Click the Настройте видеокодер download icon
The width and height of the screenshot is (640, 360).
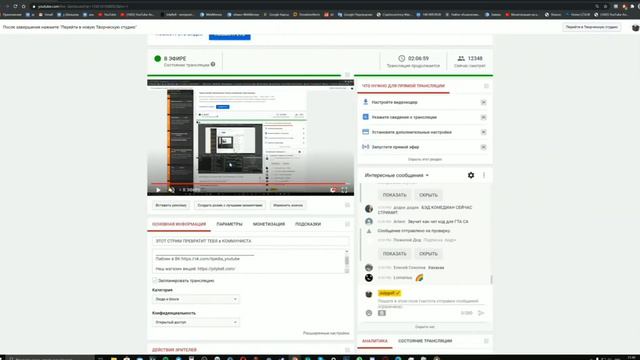366,102
